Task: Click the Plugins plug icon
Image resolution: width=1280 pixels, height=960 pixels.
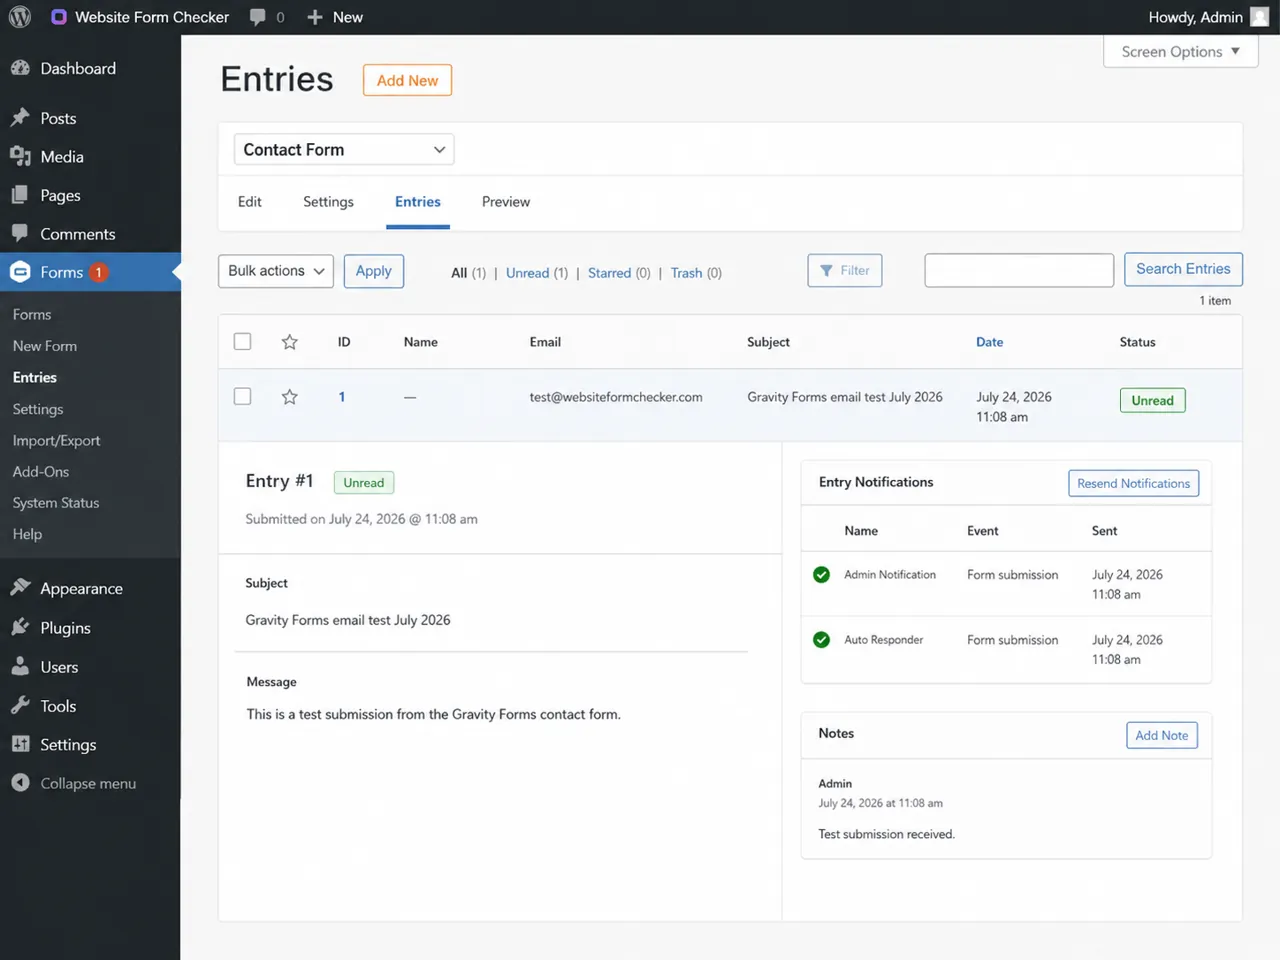Action: point(20,627)
